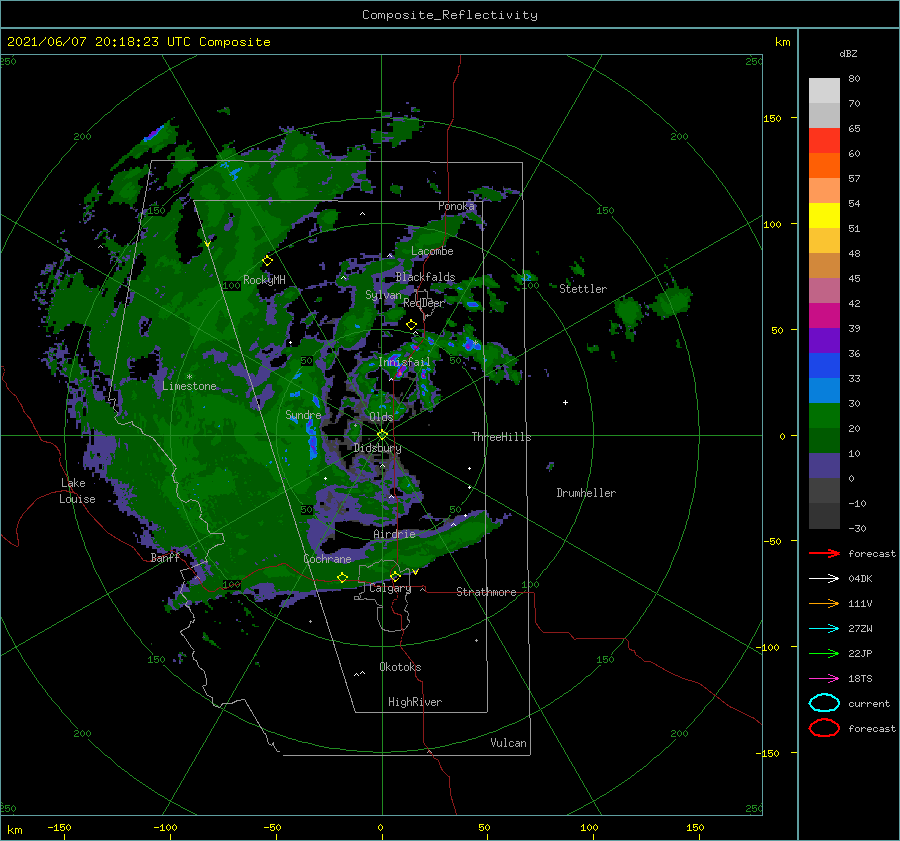The height and width of the screenshot is (841, 900).
Task: Click the Banff label
Action: click(165, 558)
